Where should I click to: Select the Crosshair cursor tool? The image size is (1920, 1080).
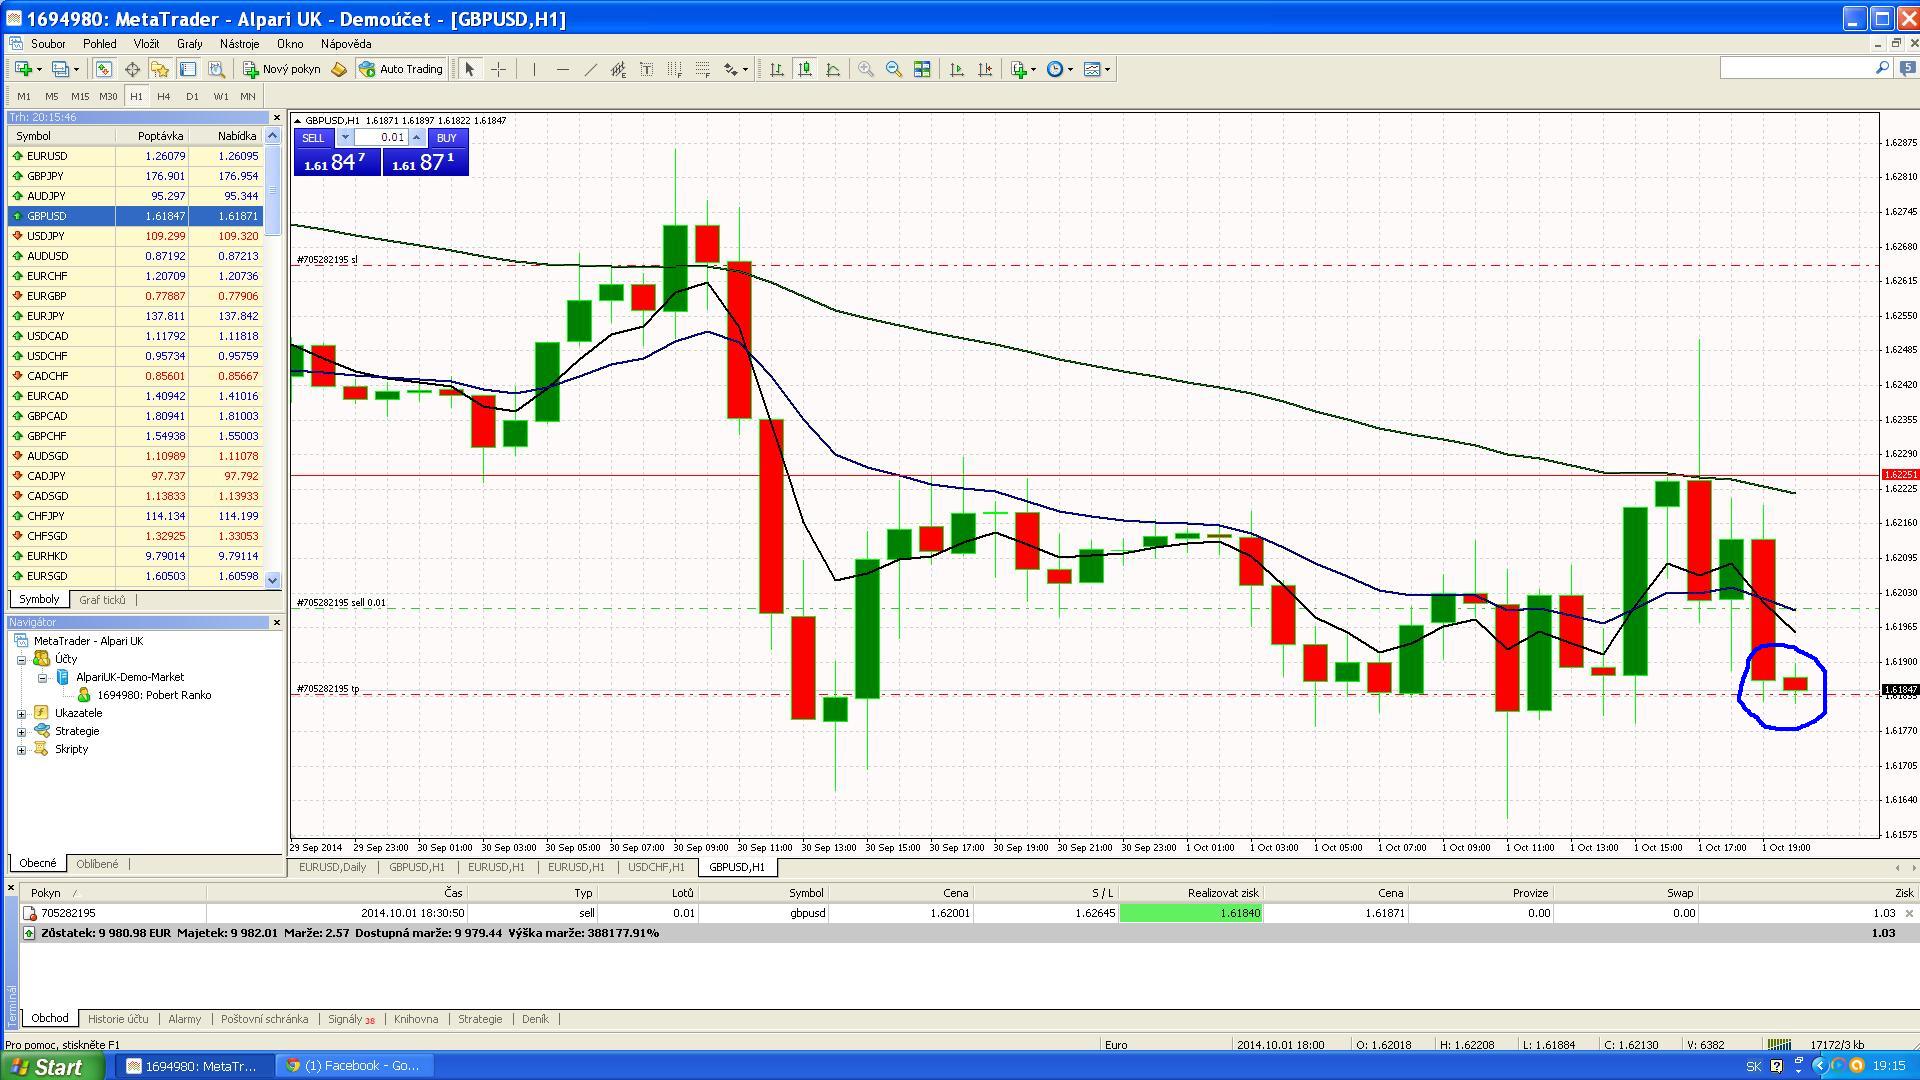pos(498,69)
